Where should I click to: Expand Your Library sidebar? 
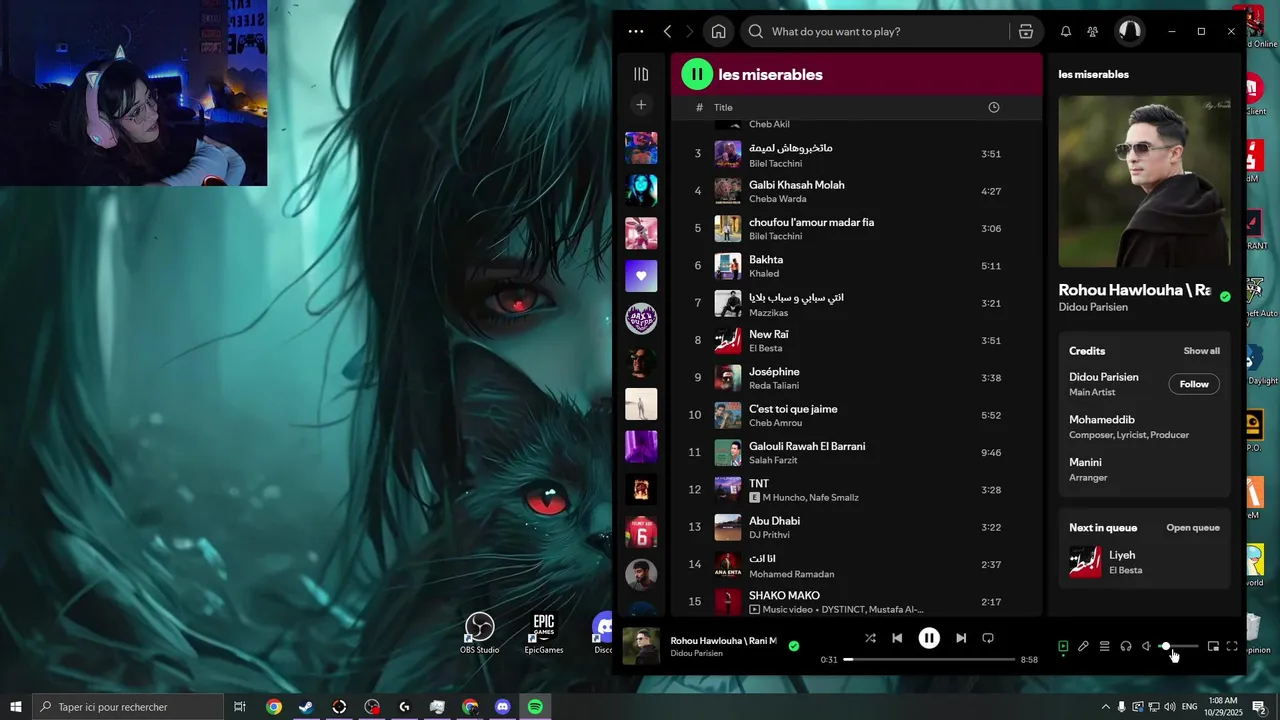(x=641, y=74)
